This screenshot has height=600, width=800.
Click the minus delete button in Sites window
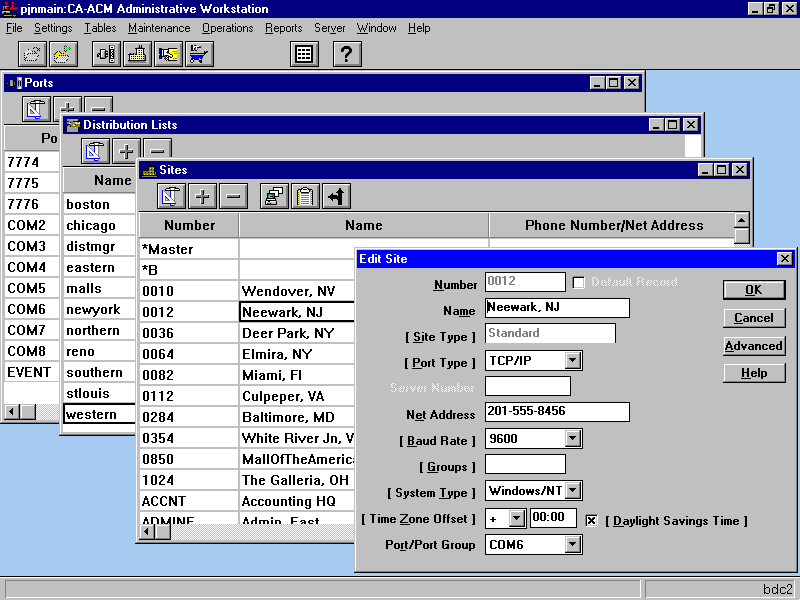click(x=233, y=196)
